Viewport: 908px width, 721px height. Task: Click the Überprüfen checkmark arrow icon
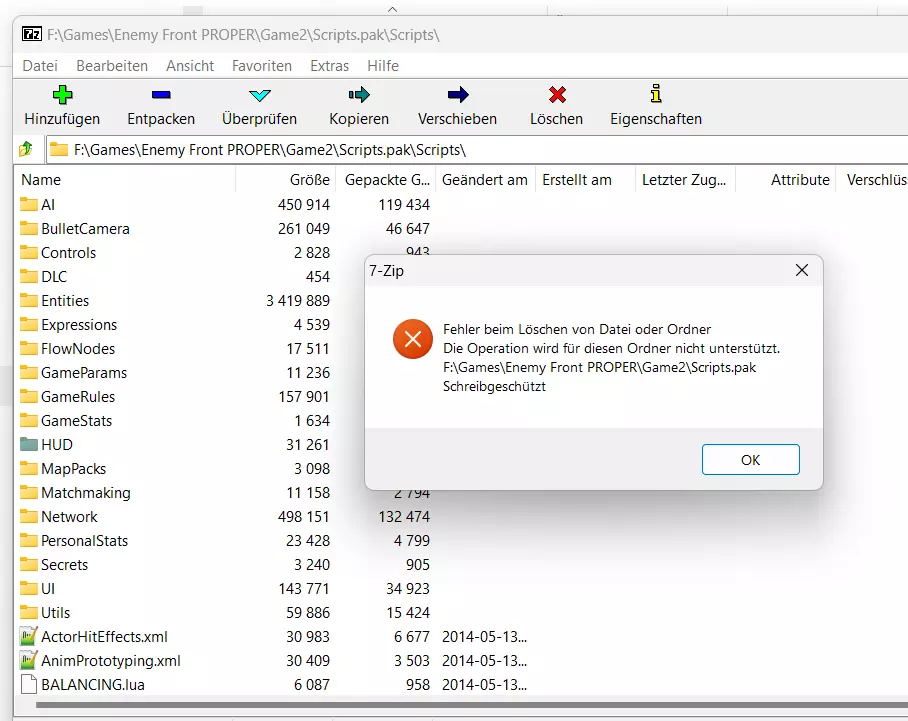tap(259, 95)
